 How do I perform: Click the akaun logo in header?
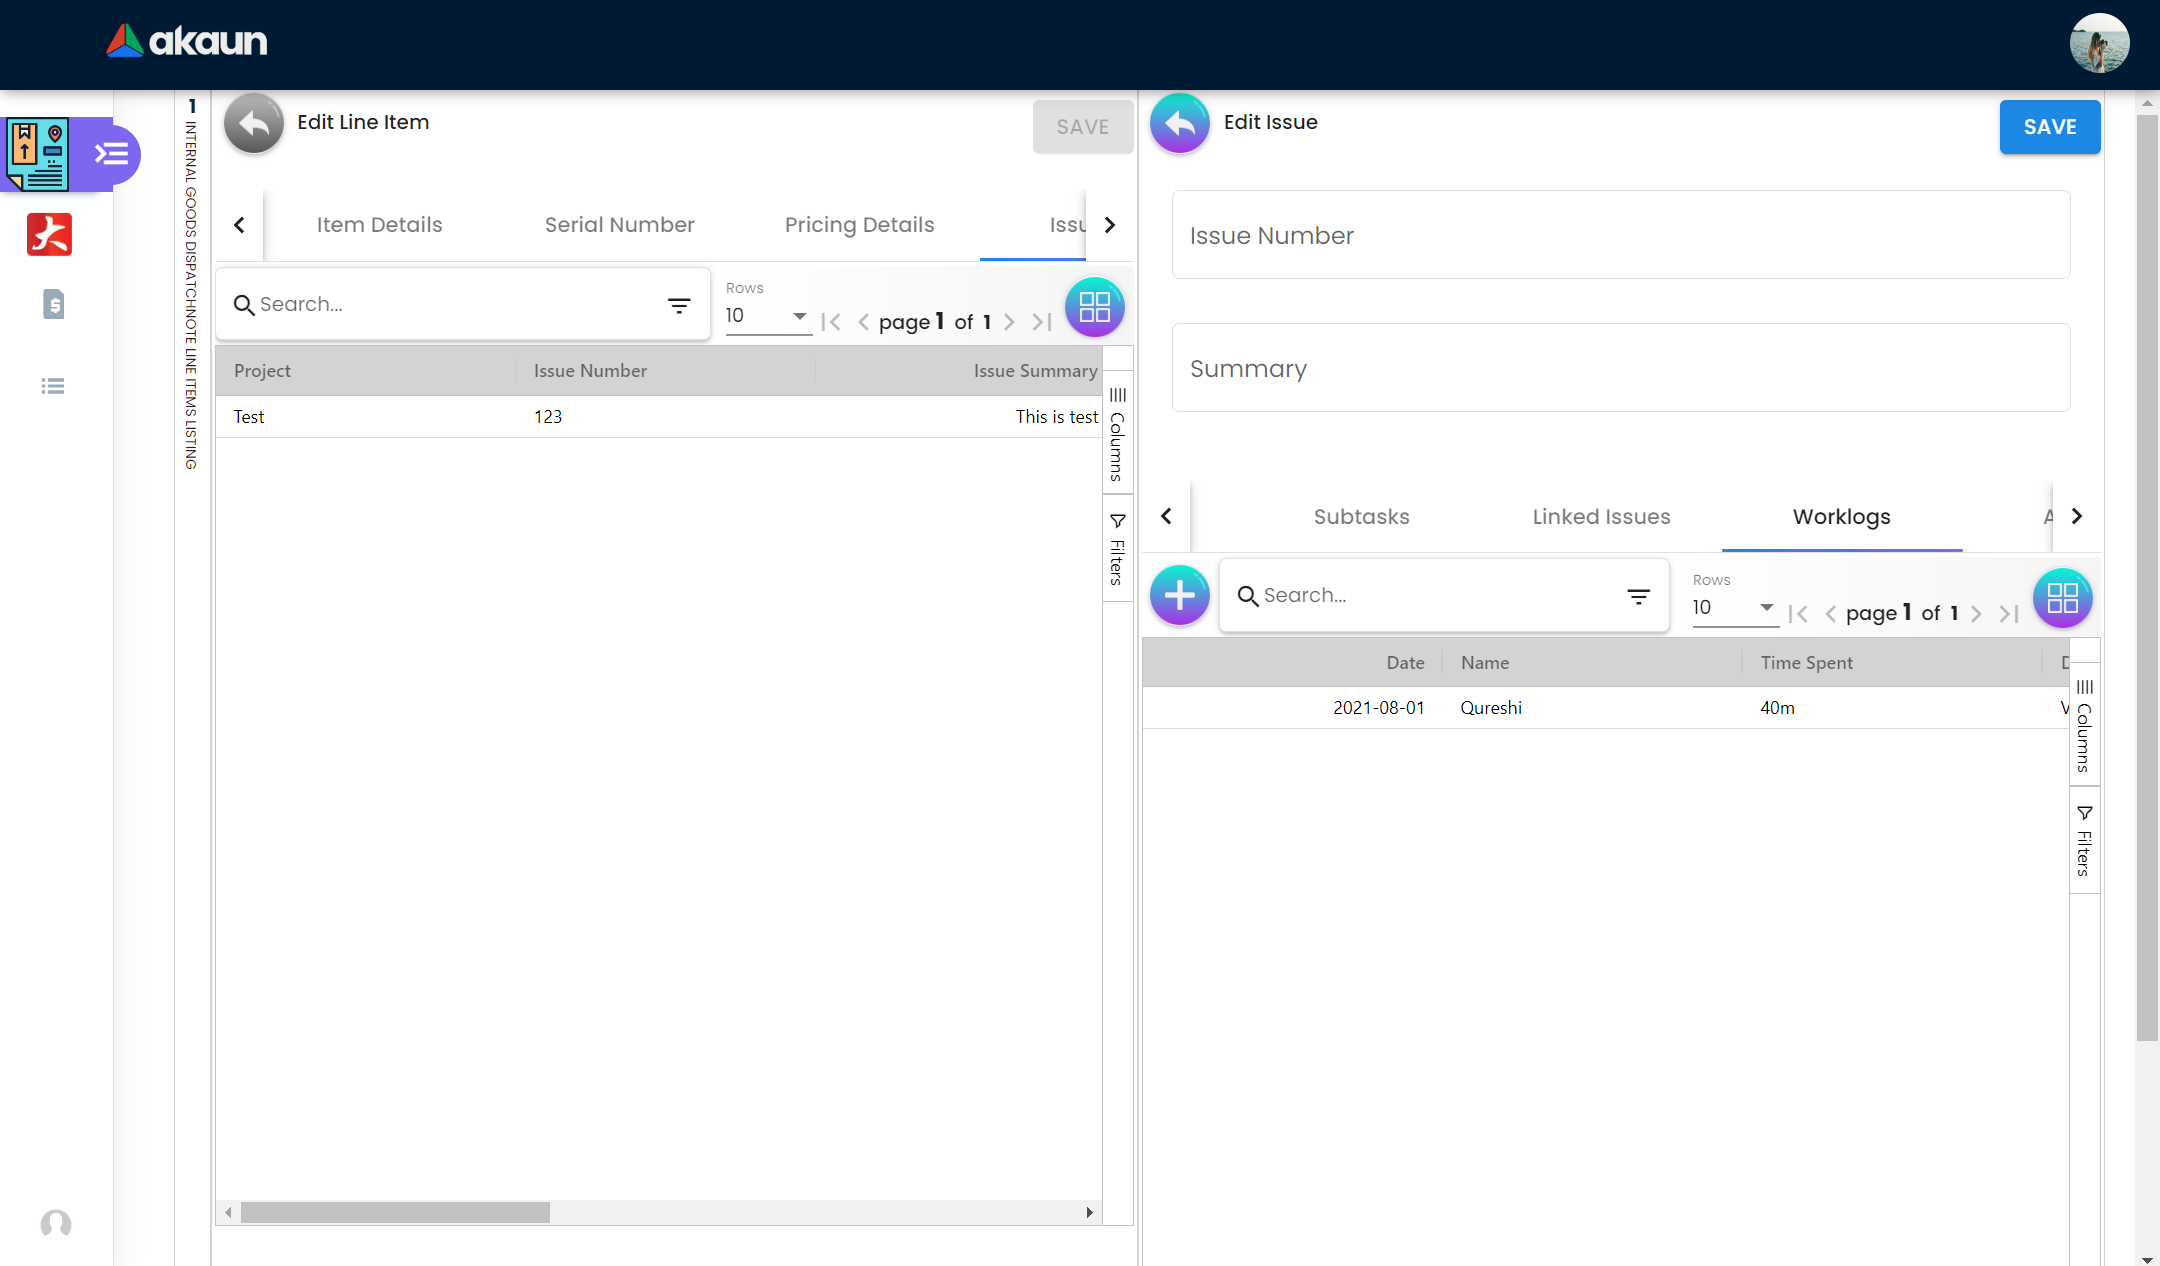pyautogui.click(x=187, y=41)
